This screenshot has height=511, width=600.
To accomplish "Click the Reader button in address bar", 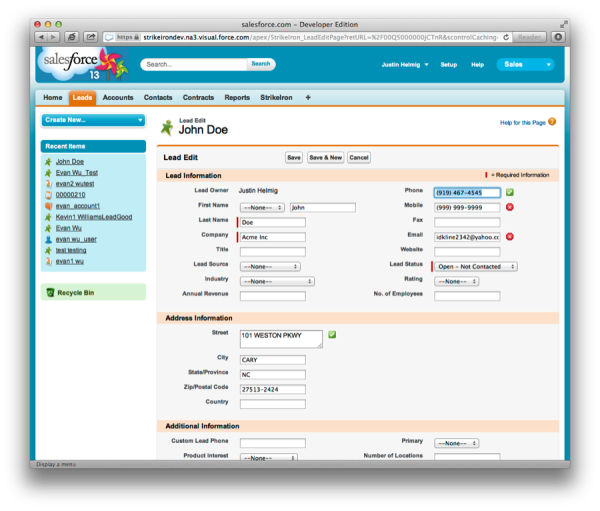I will pos(530,37).
